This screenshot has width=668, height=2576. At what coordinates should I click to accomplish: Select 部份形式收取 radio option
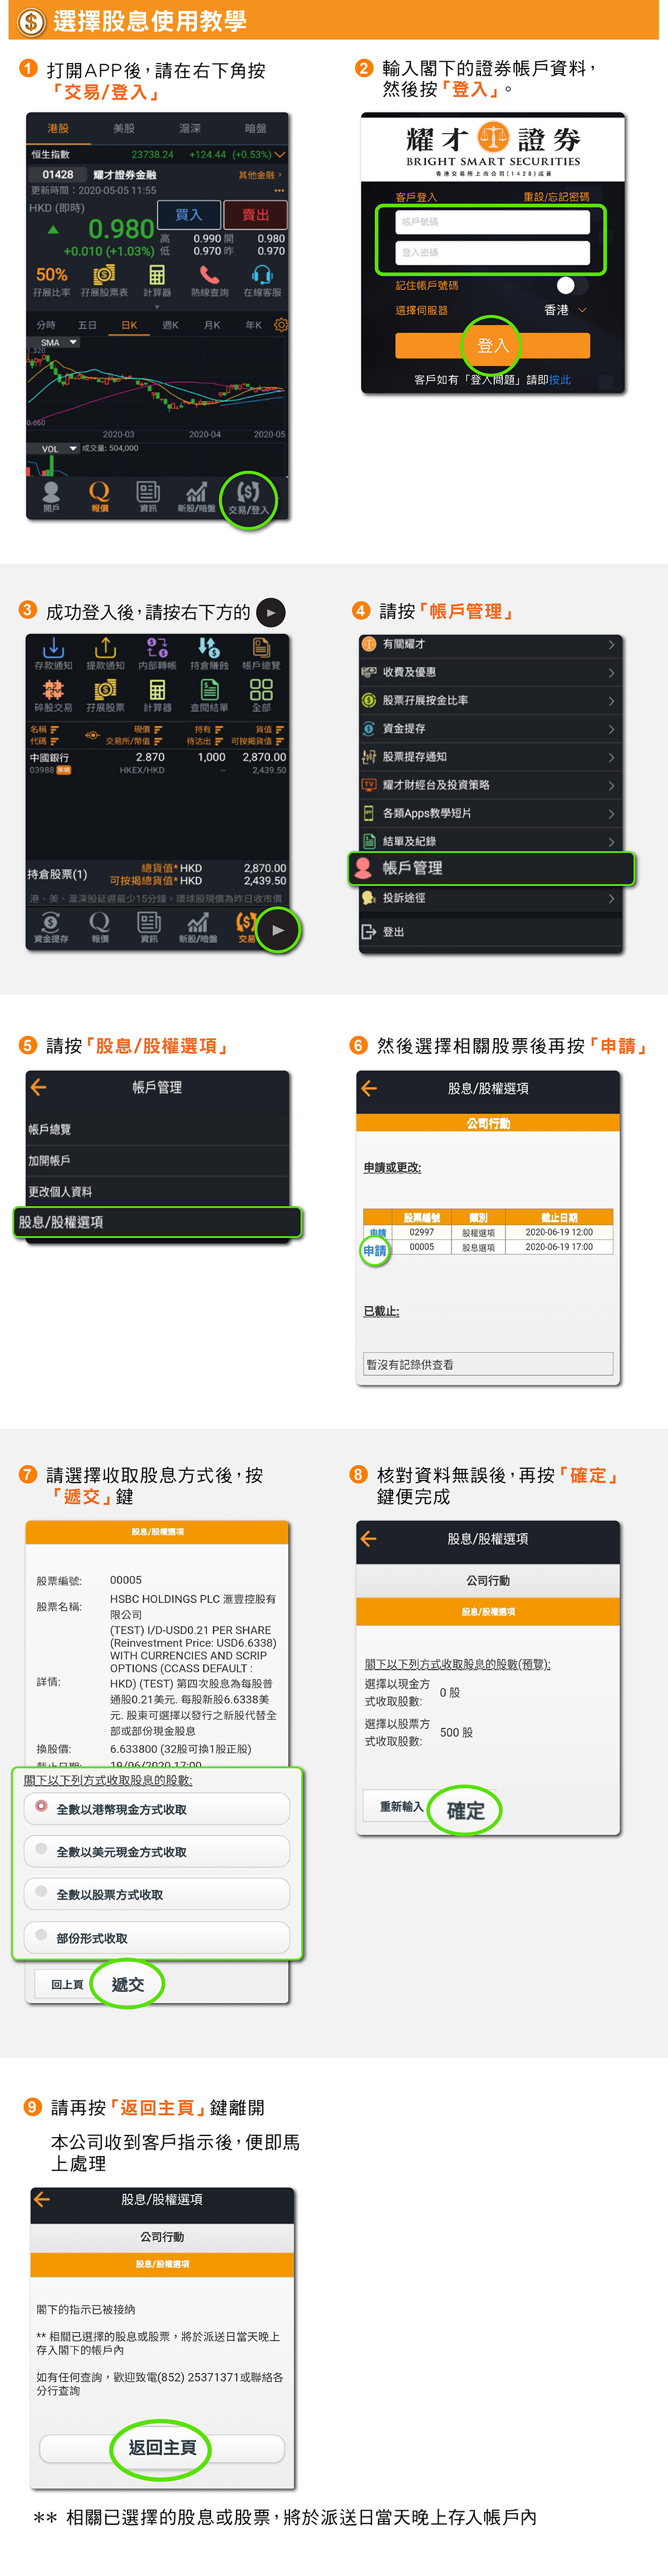click(156, 1937)
